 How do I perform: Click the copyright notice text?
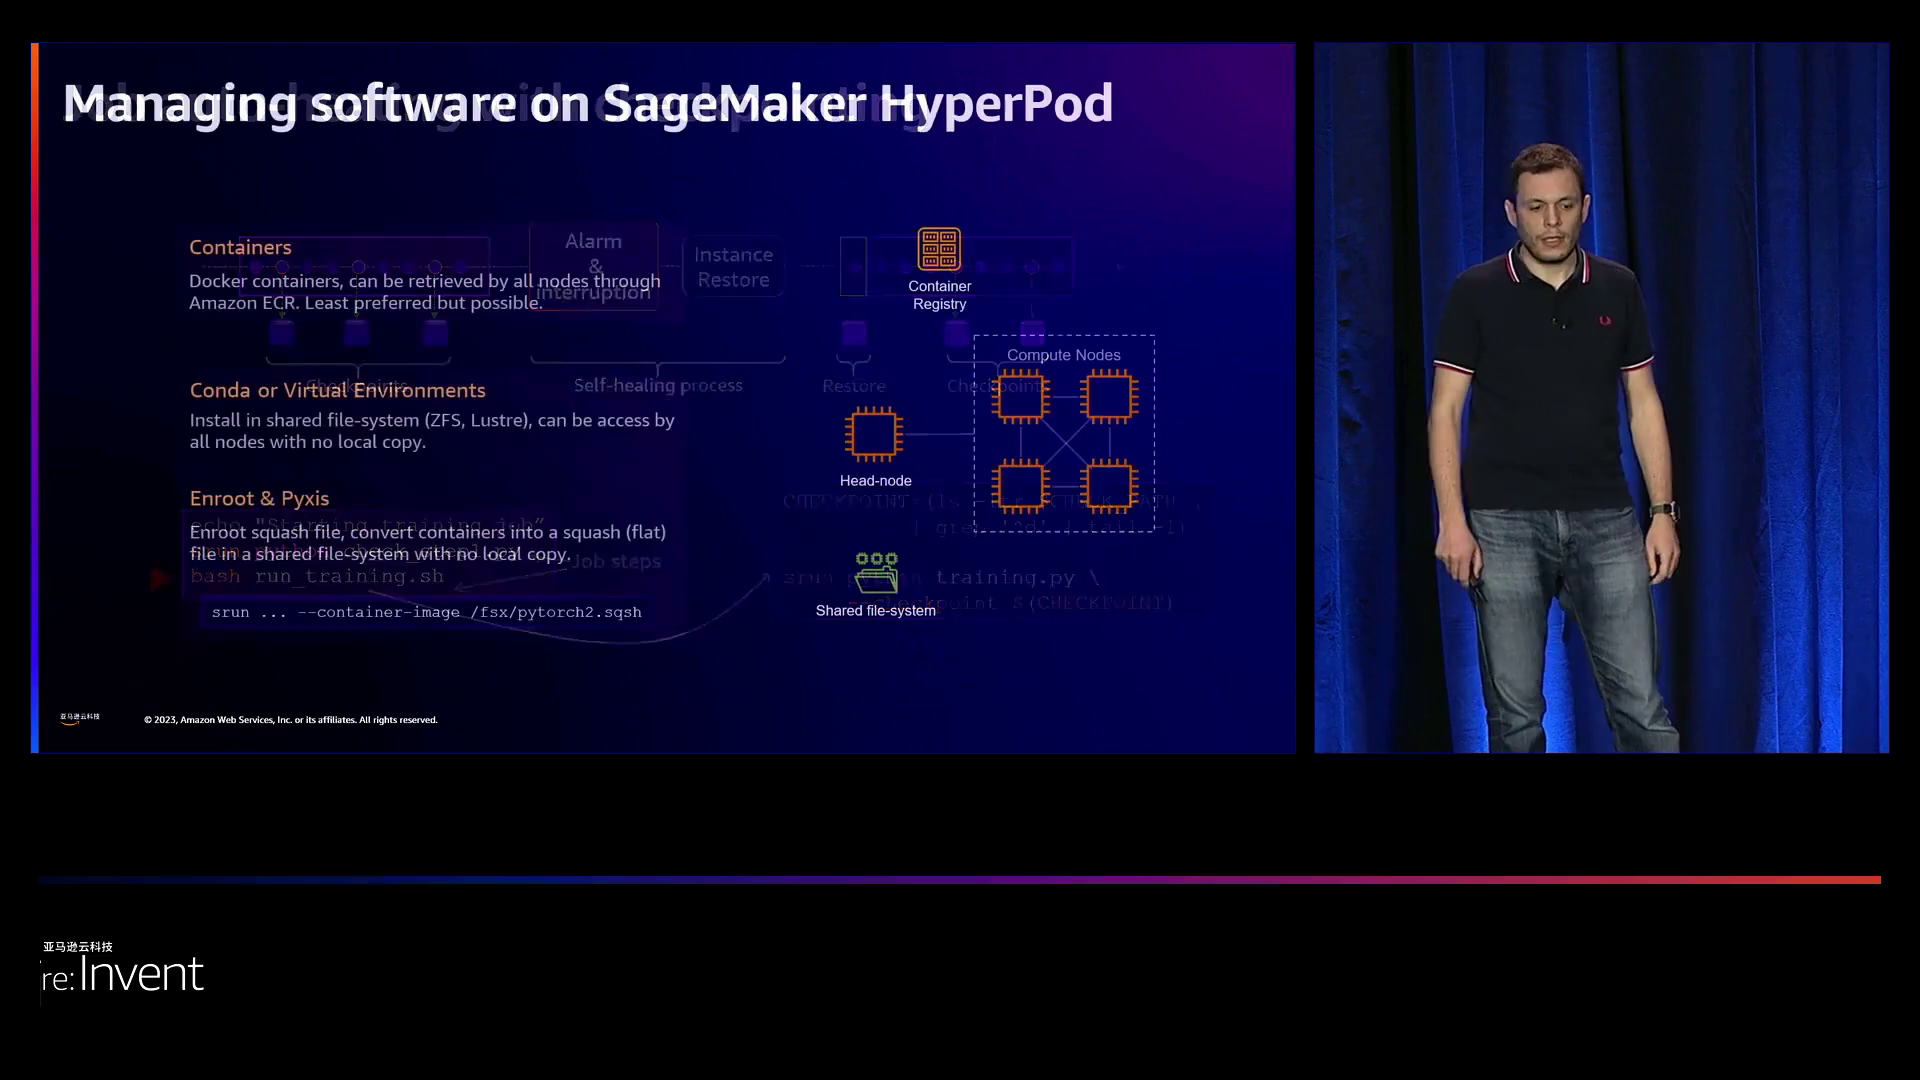pos(290,720)
